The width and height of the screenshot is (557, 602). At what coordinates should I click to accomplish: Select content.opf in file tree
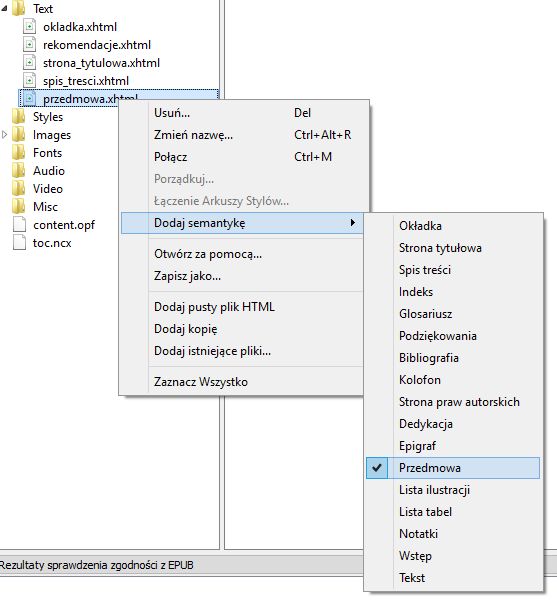(x=64, y=225)
